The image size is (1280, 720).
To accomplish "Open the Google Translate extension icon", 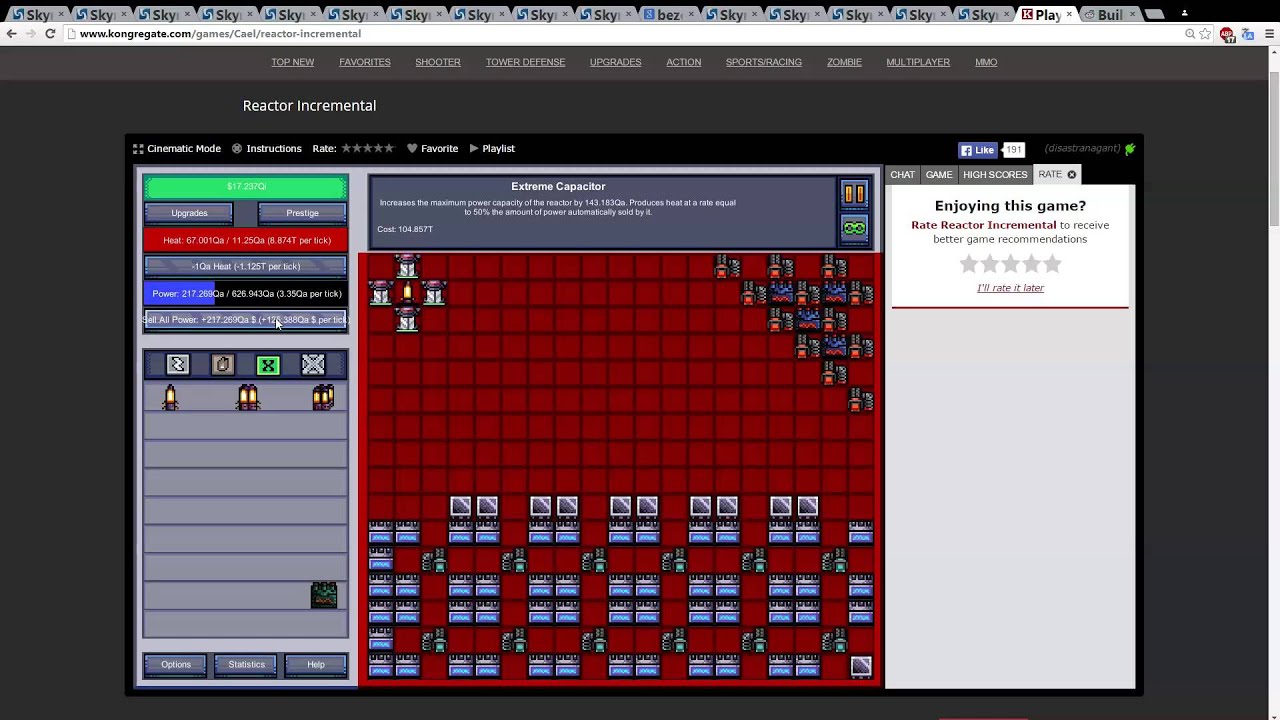I will click(1248, 34).
